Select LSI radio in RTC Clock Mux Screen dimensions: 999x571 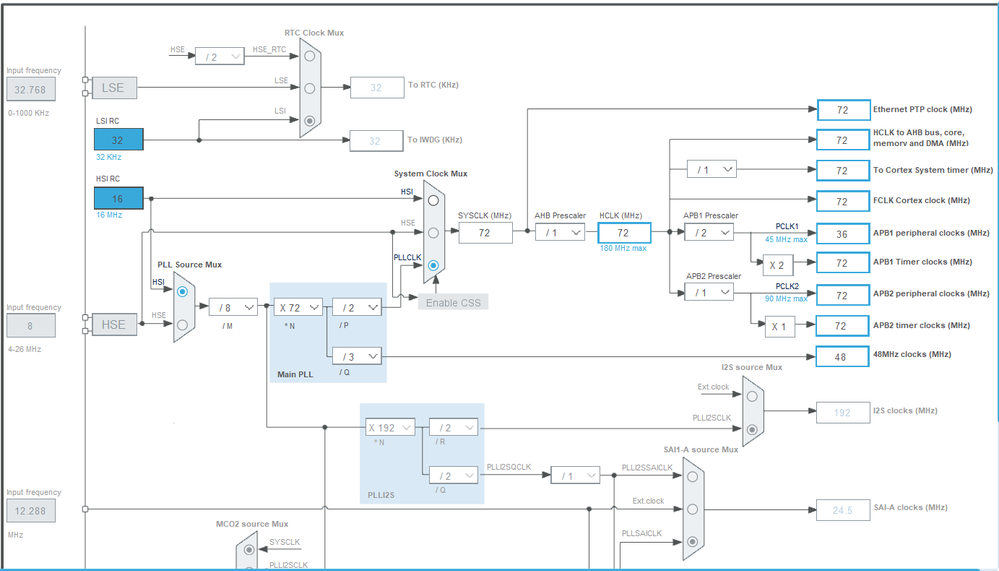tap(310, 120)
